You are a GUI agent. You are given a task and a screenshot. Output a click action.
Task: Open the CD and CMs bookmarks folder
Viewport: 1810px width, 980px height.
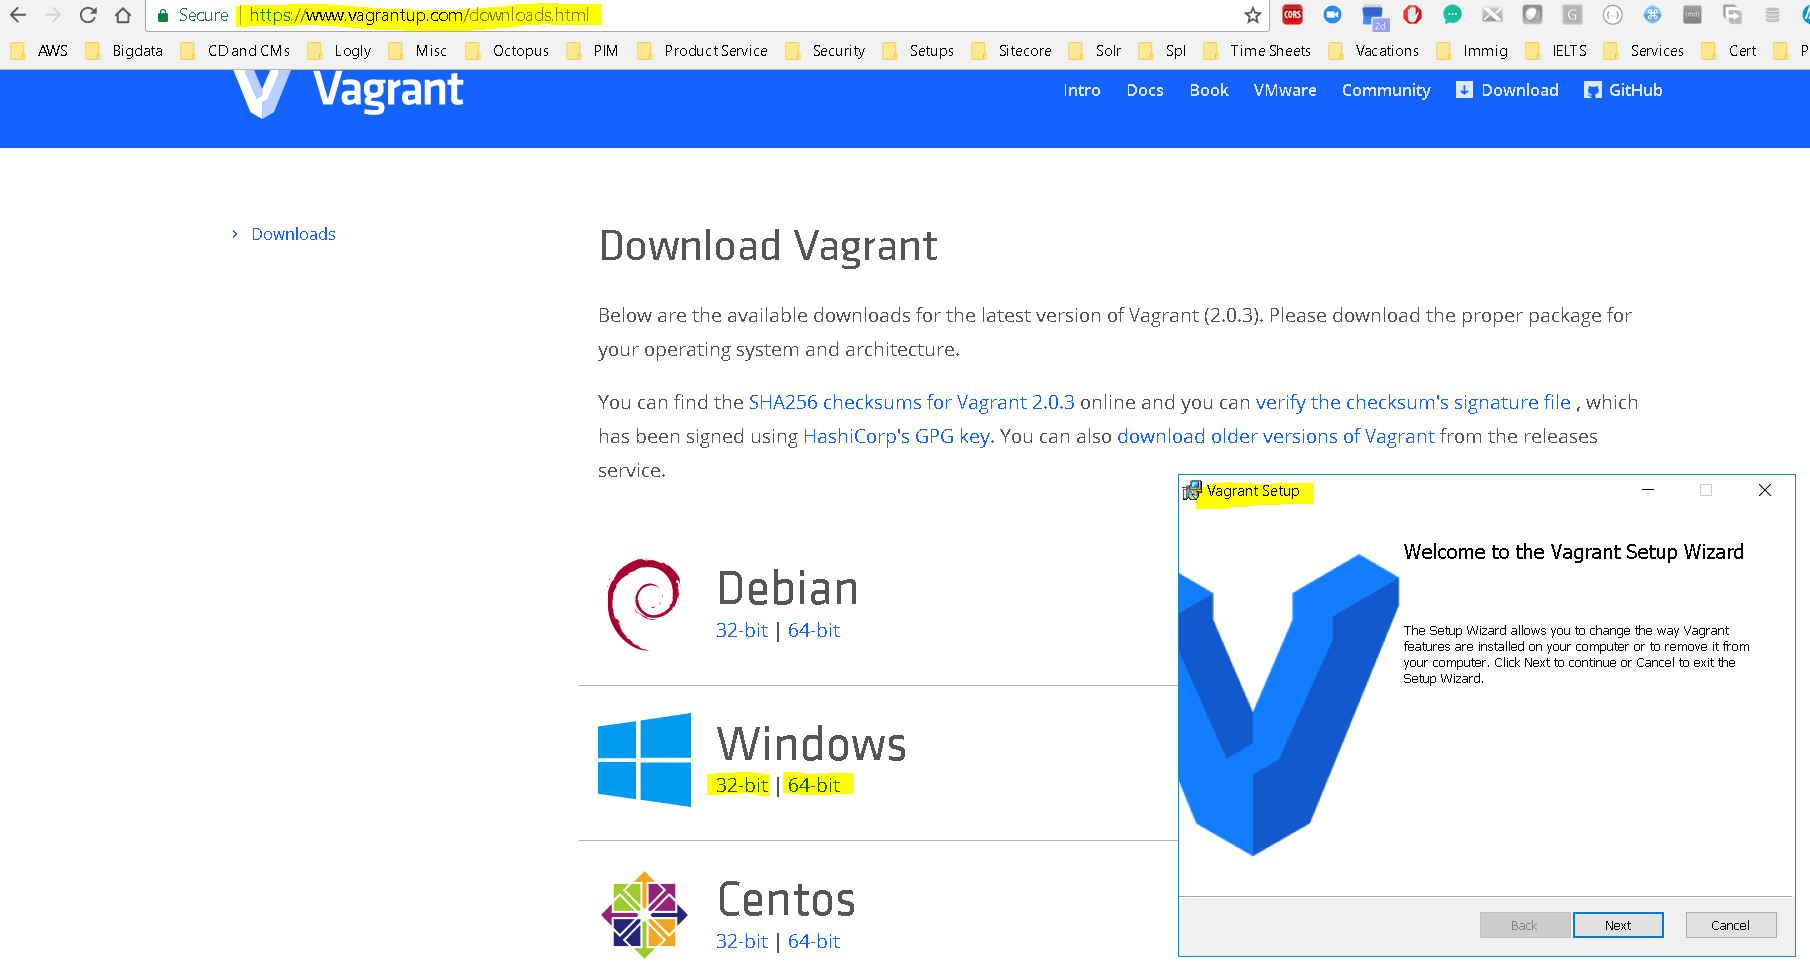[236, 51]
